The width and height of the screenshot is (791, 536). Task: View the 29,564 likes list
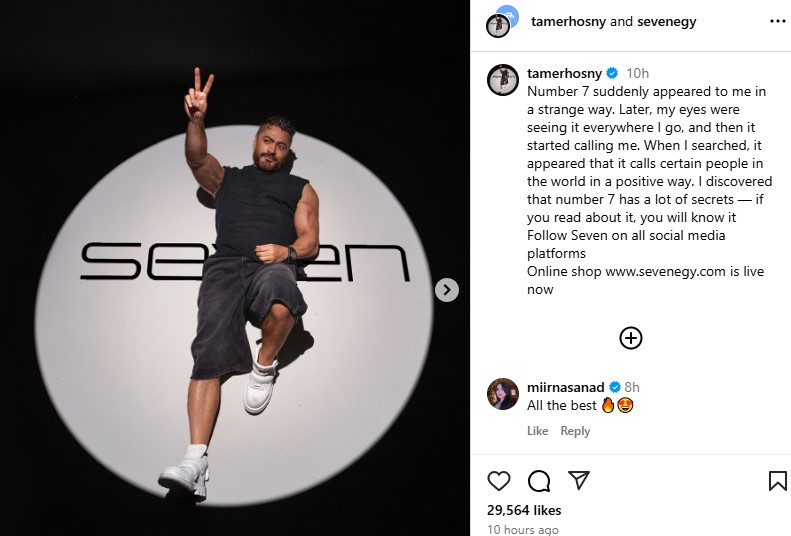524,510
